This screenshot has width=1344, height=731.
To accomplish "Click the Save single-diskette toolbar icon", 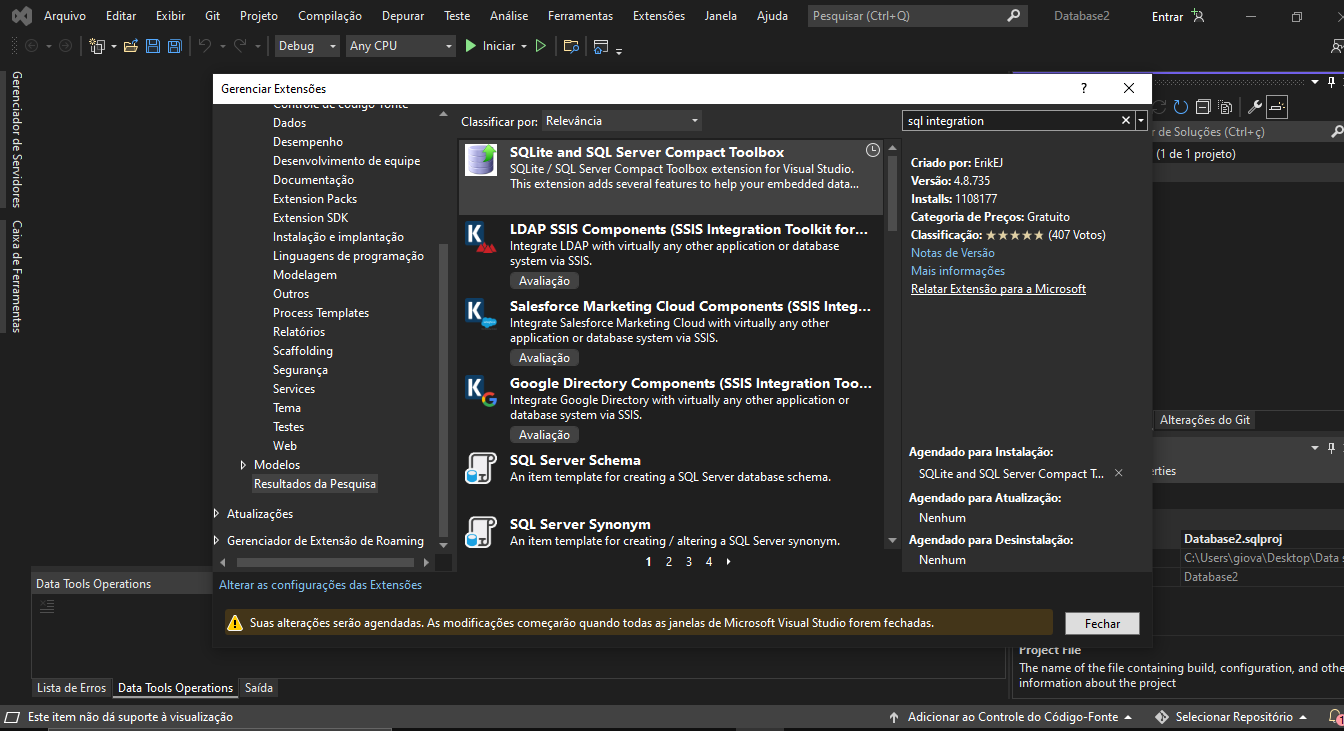I will pos(153,46).
